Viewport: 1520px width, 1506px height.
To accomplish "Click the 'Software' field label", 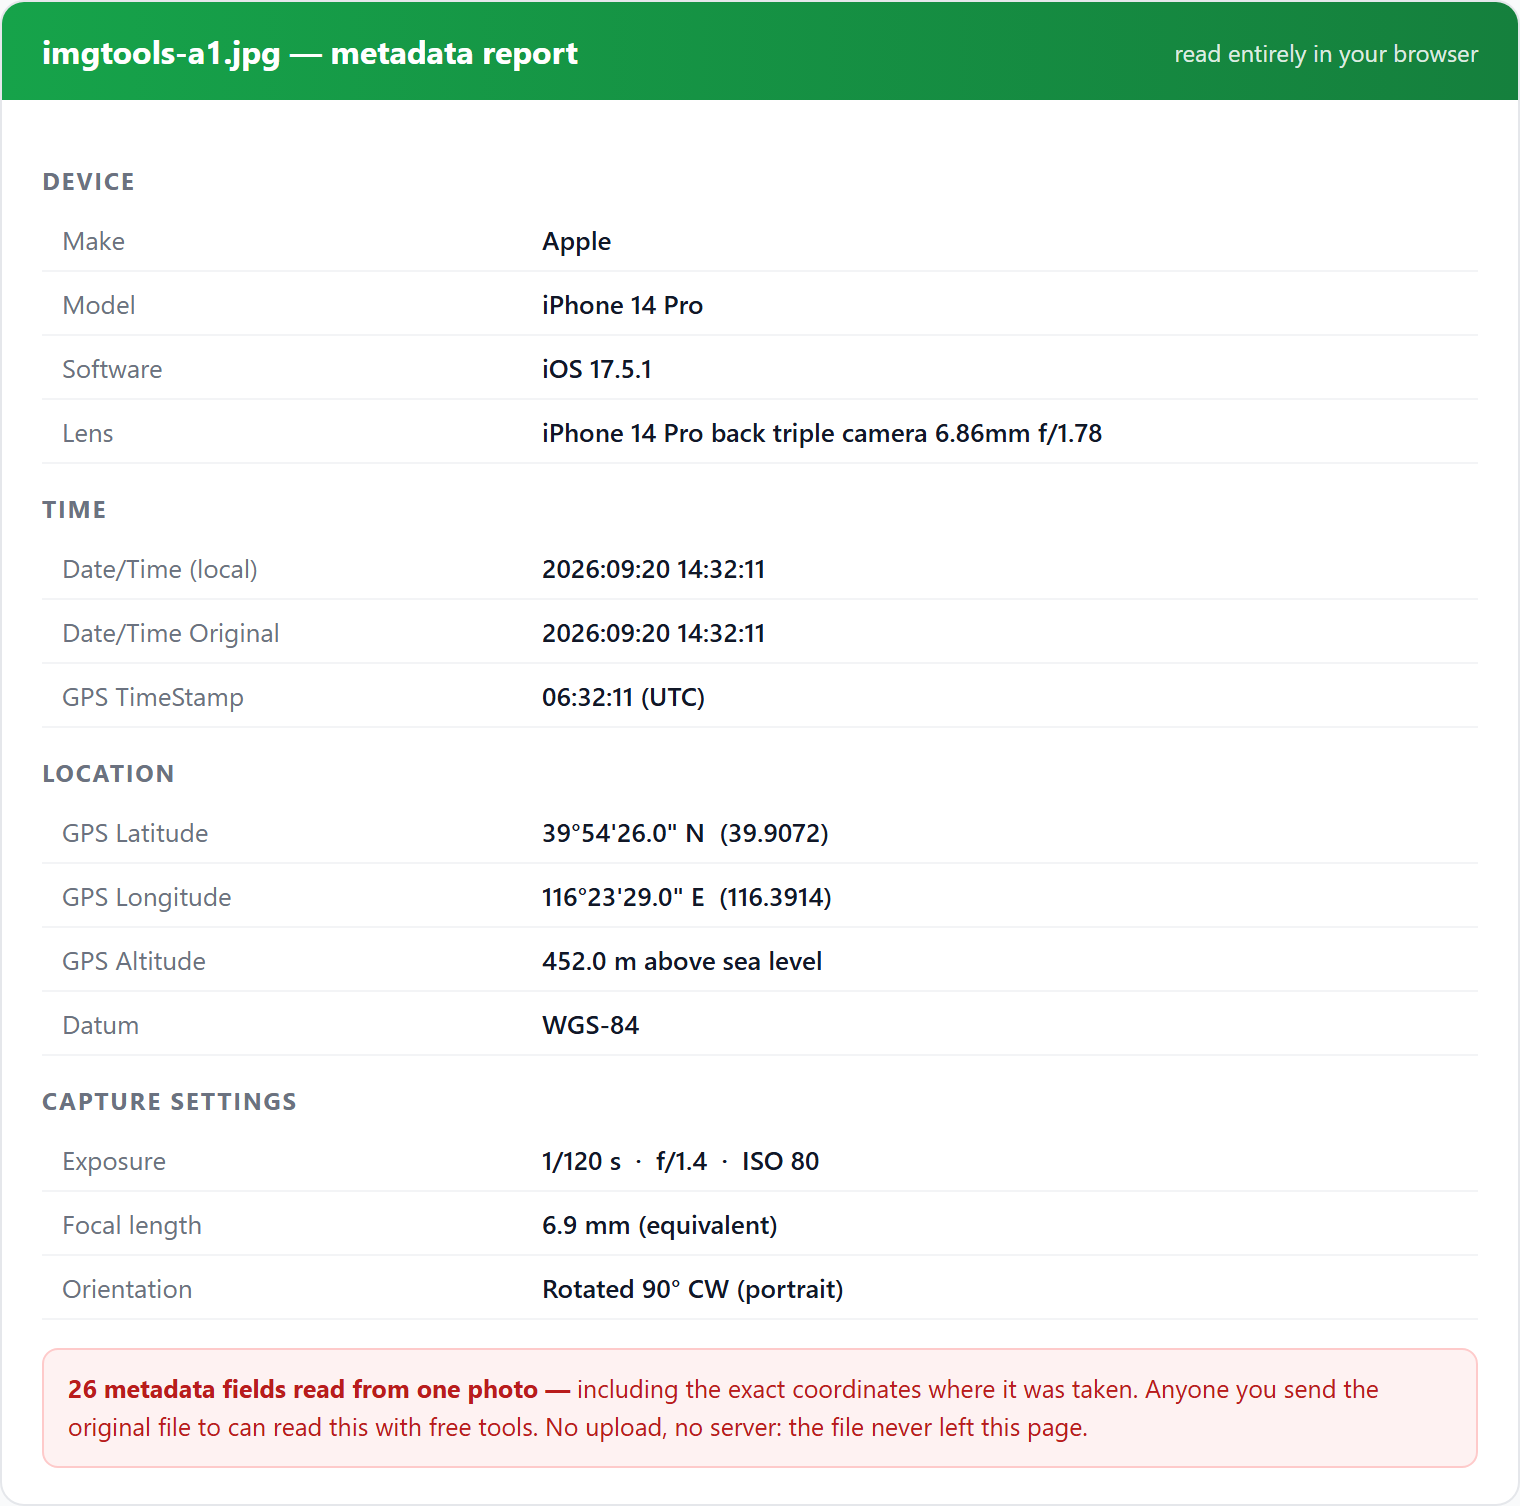I will click(112, 369).
